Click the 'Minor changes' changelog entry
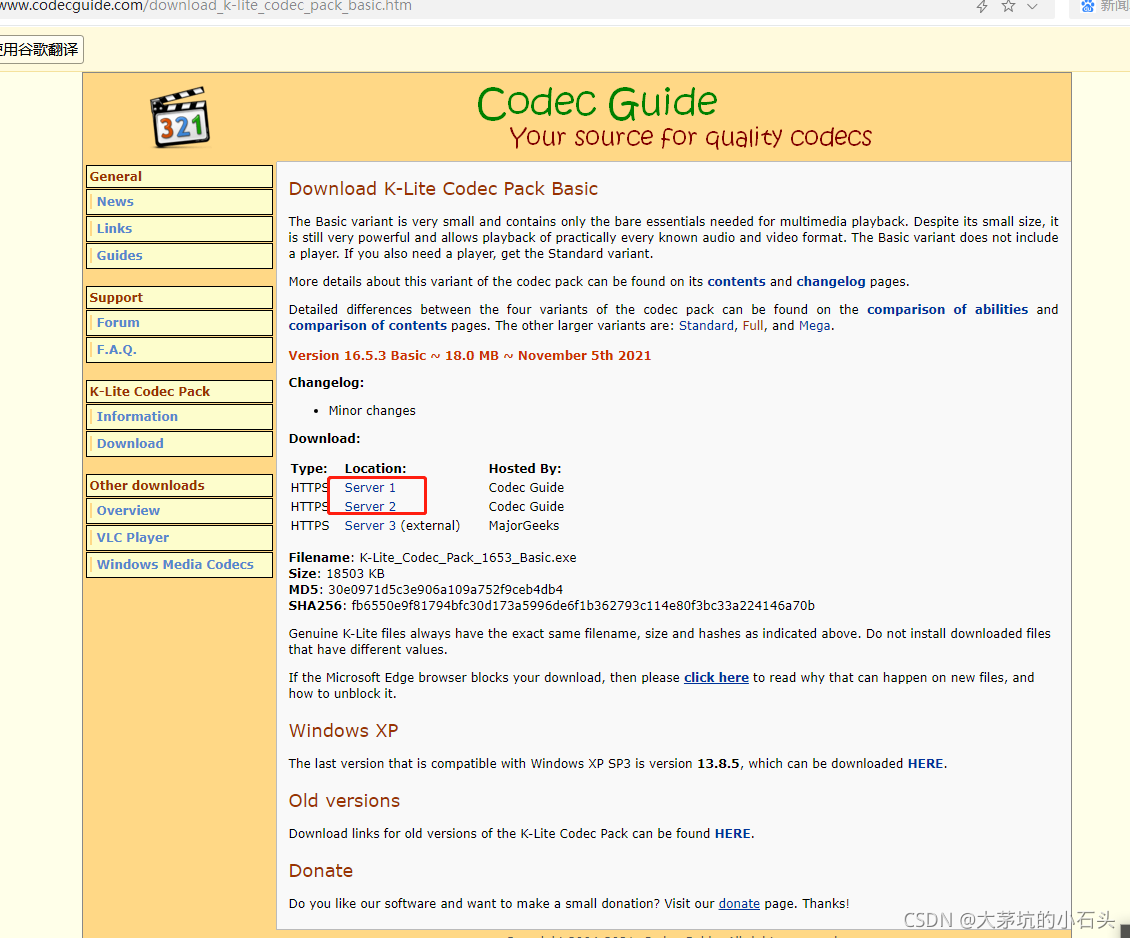The width and height of the screenshot is (1130, 938). click(x=372, y=411)
